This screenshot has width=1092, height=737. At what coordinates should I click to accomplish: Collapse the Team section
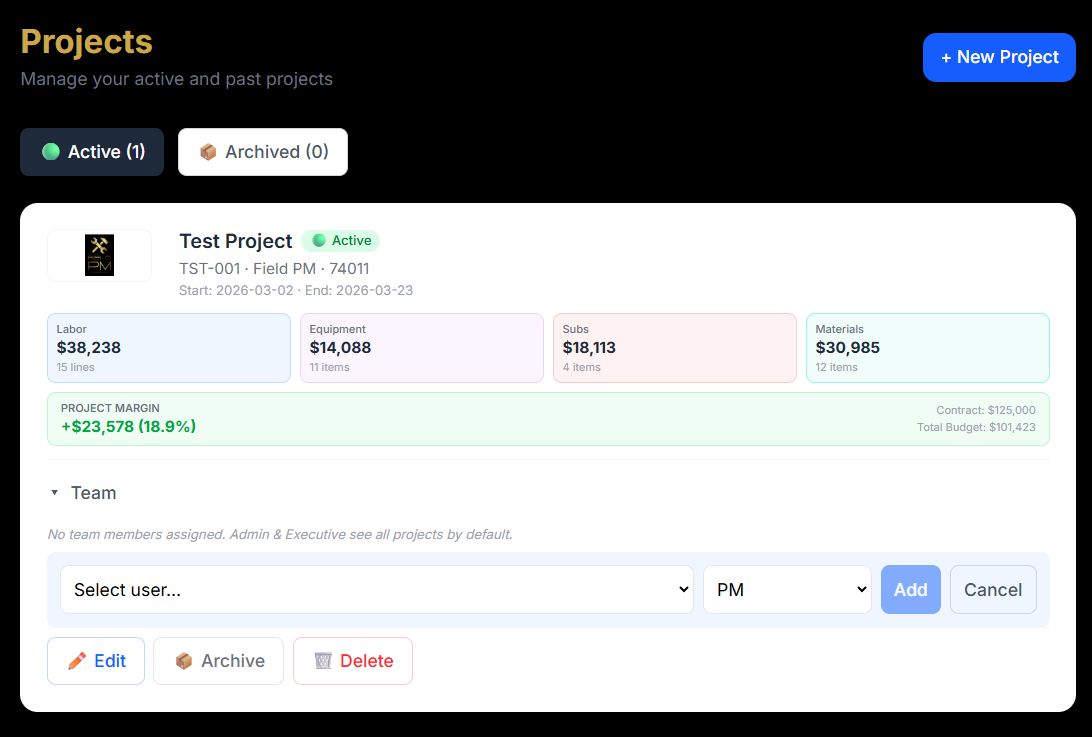[54, 492]
